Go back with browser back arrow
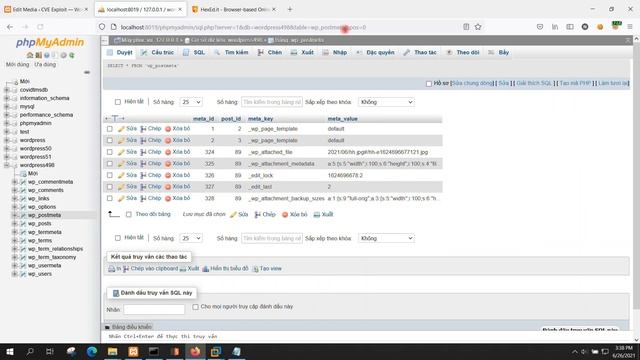The height and width of the screenshot is (360, 640). click(10, 27)
